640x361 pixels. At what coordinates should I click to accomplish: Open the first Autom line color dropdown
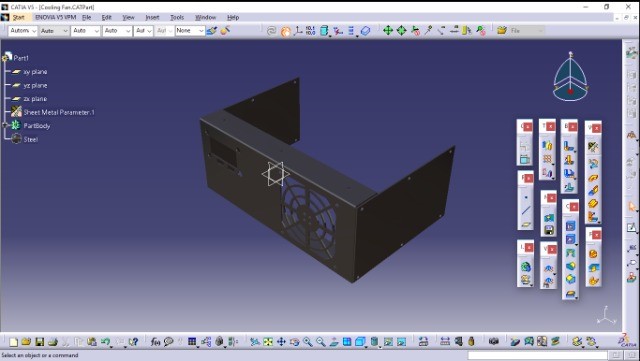tap(23, 31)
